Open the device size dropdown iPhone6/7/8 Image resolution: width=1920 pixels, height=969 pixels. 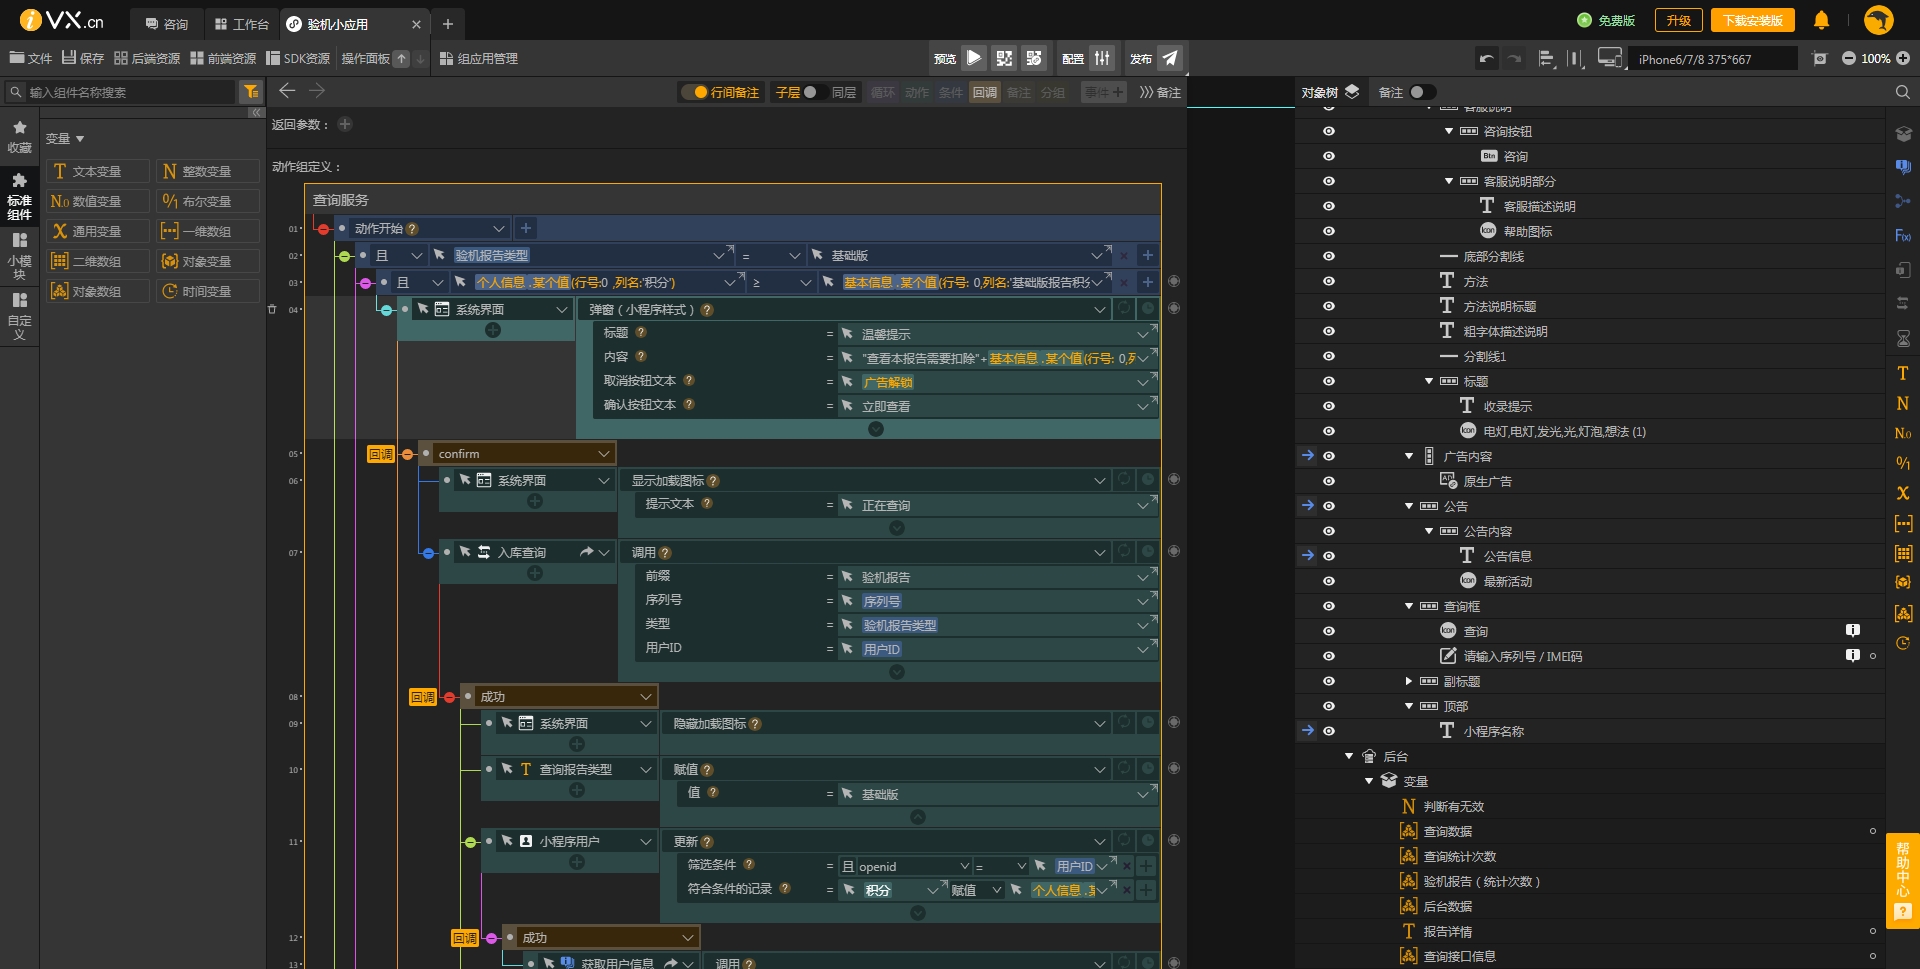coord(1712,59)
